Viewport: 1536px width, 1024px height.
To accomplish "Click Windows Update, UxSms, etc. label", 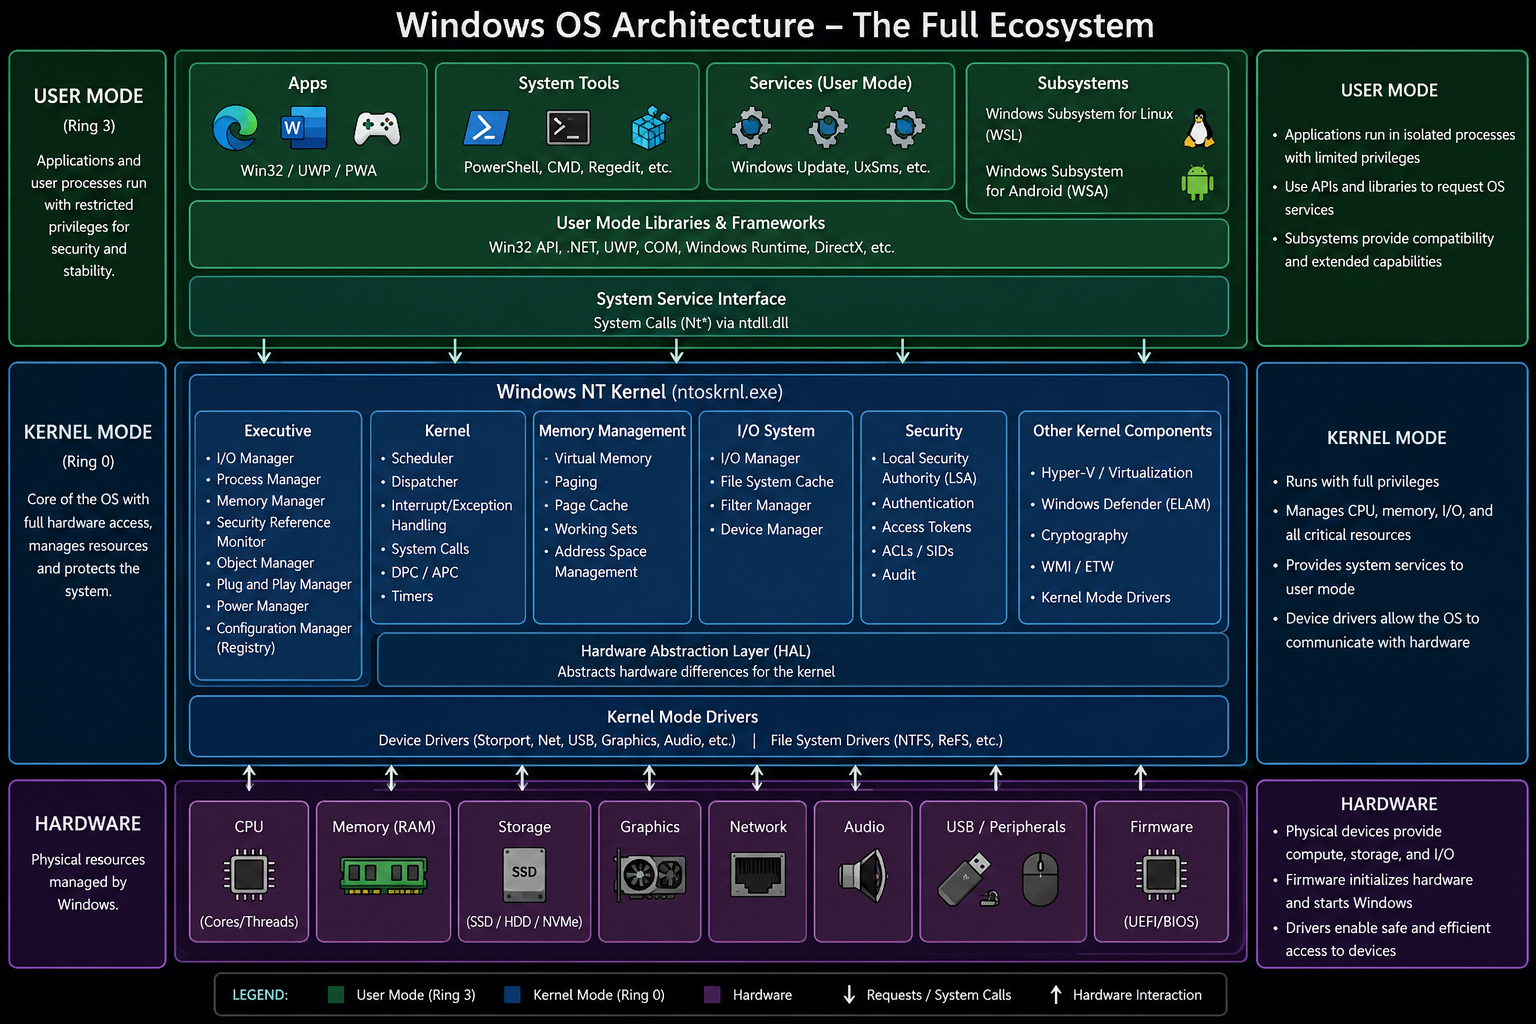I will click(x=830, y=168).
